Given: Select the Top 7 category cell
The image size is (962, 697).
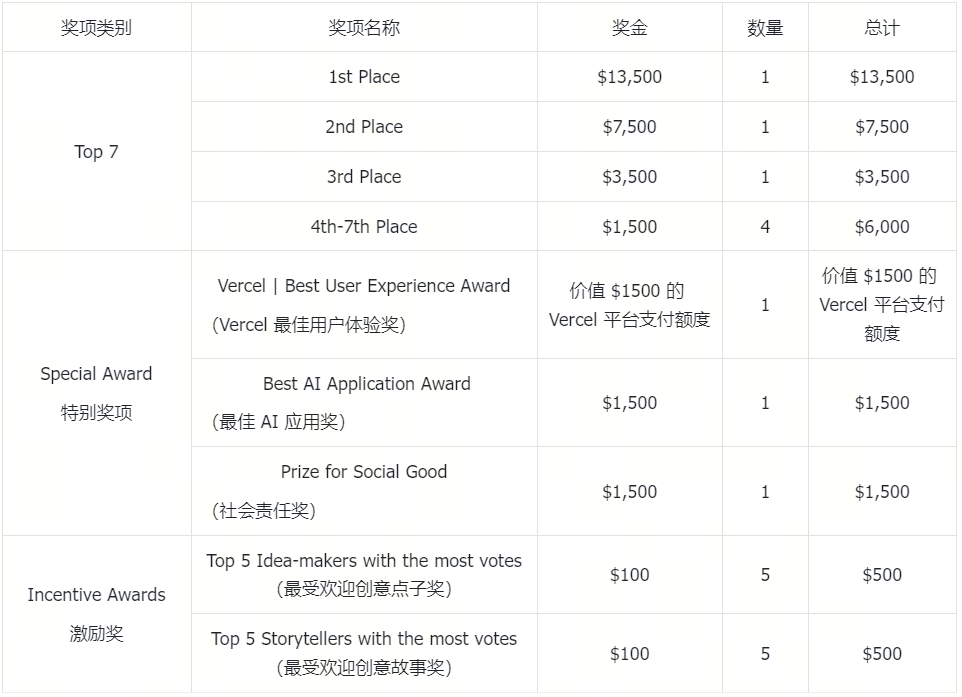Looking at the screenshot, I should (96, 152).
